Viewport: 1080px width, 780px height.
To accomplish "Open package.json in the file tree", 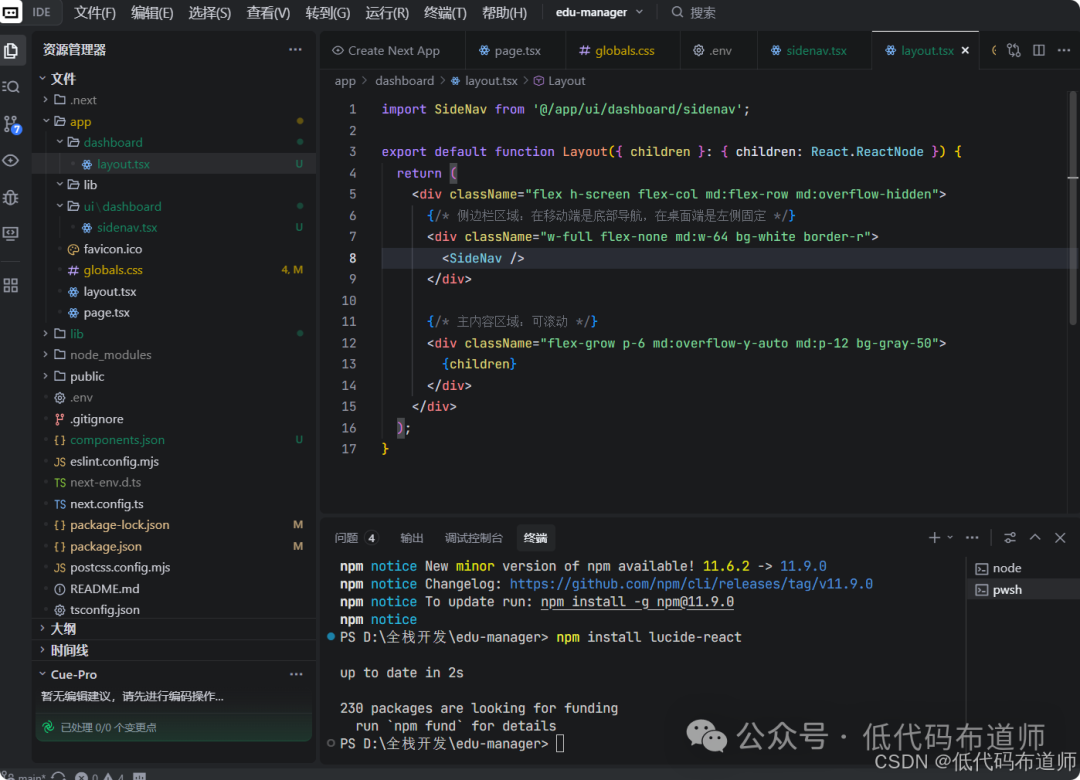I will pyautogui.click(x=105, y=547).
